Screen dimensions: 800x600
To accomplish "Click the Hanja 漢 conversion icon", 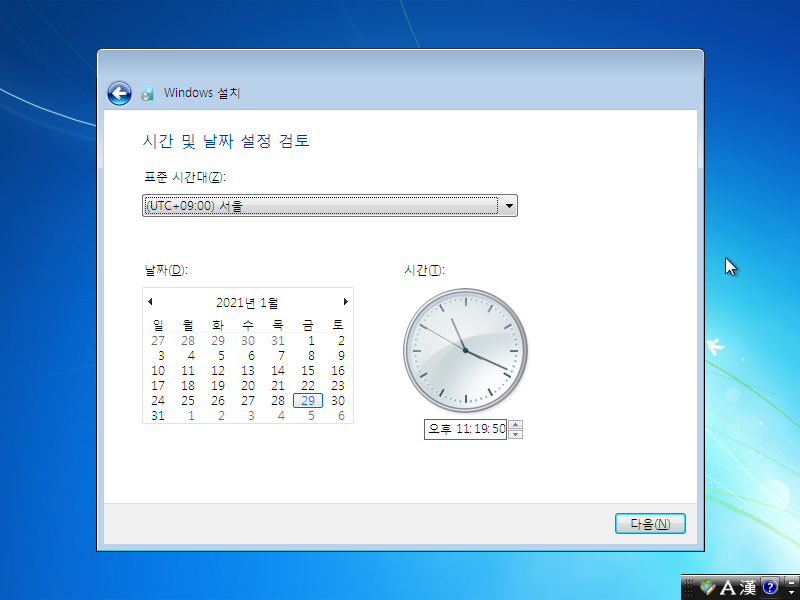I will click(748, 587).
